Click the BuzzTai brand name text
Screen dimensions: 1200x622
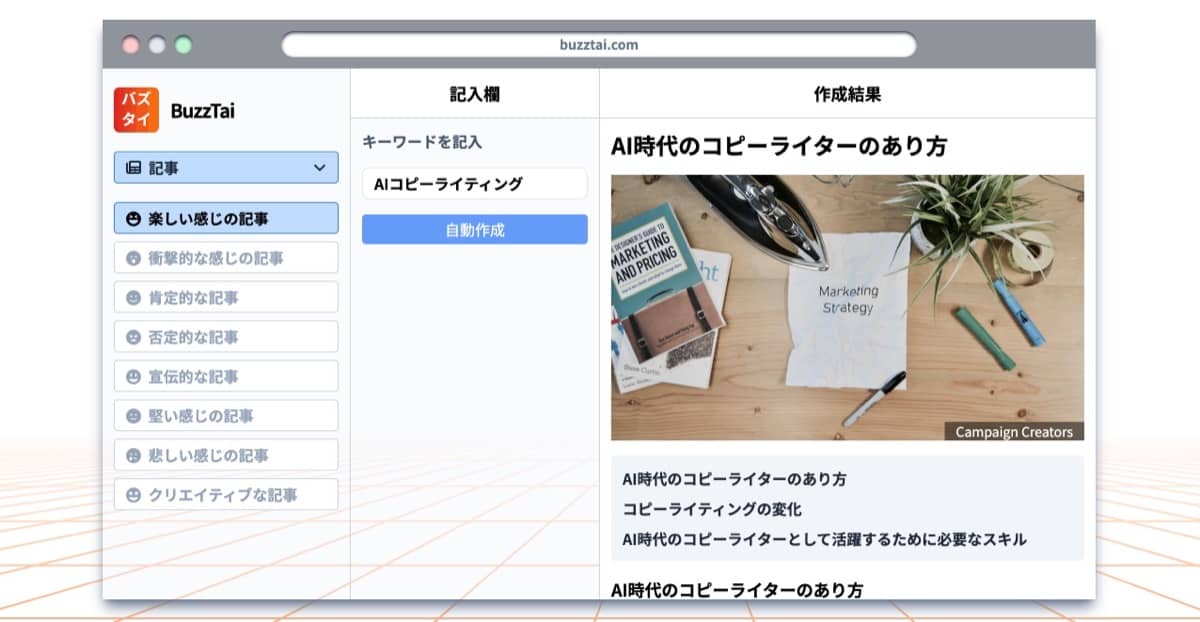pyautogui.click(x=203, y=111)
